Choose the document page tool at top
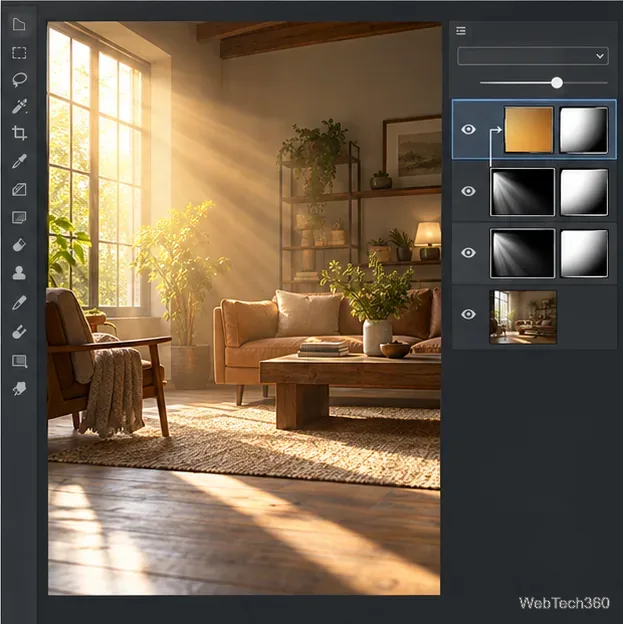The height and width of the screenshot is (624, 623). (19, 24)
